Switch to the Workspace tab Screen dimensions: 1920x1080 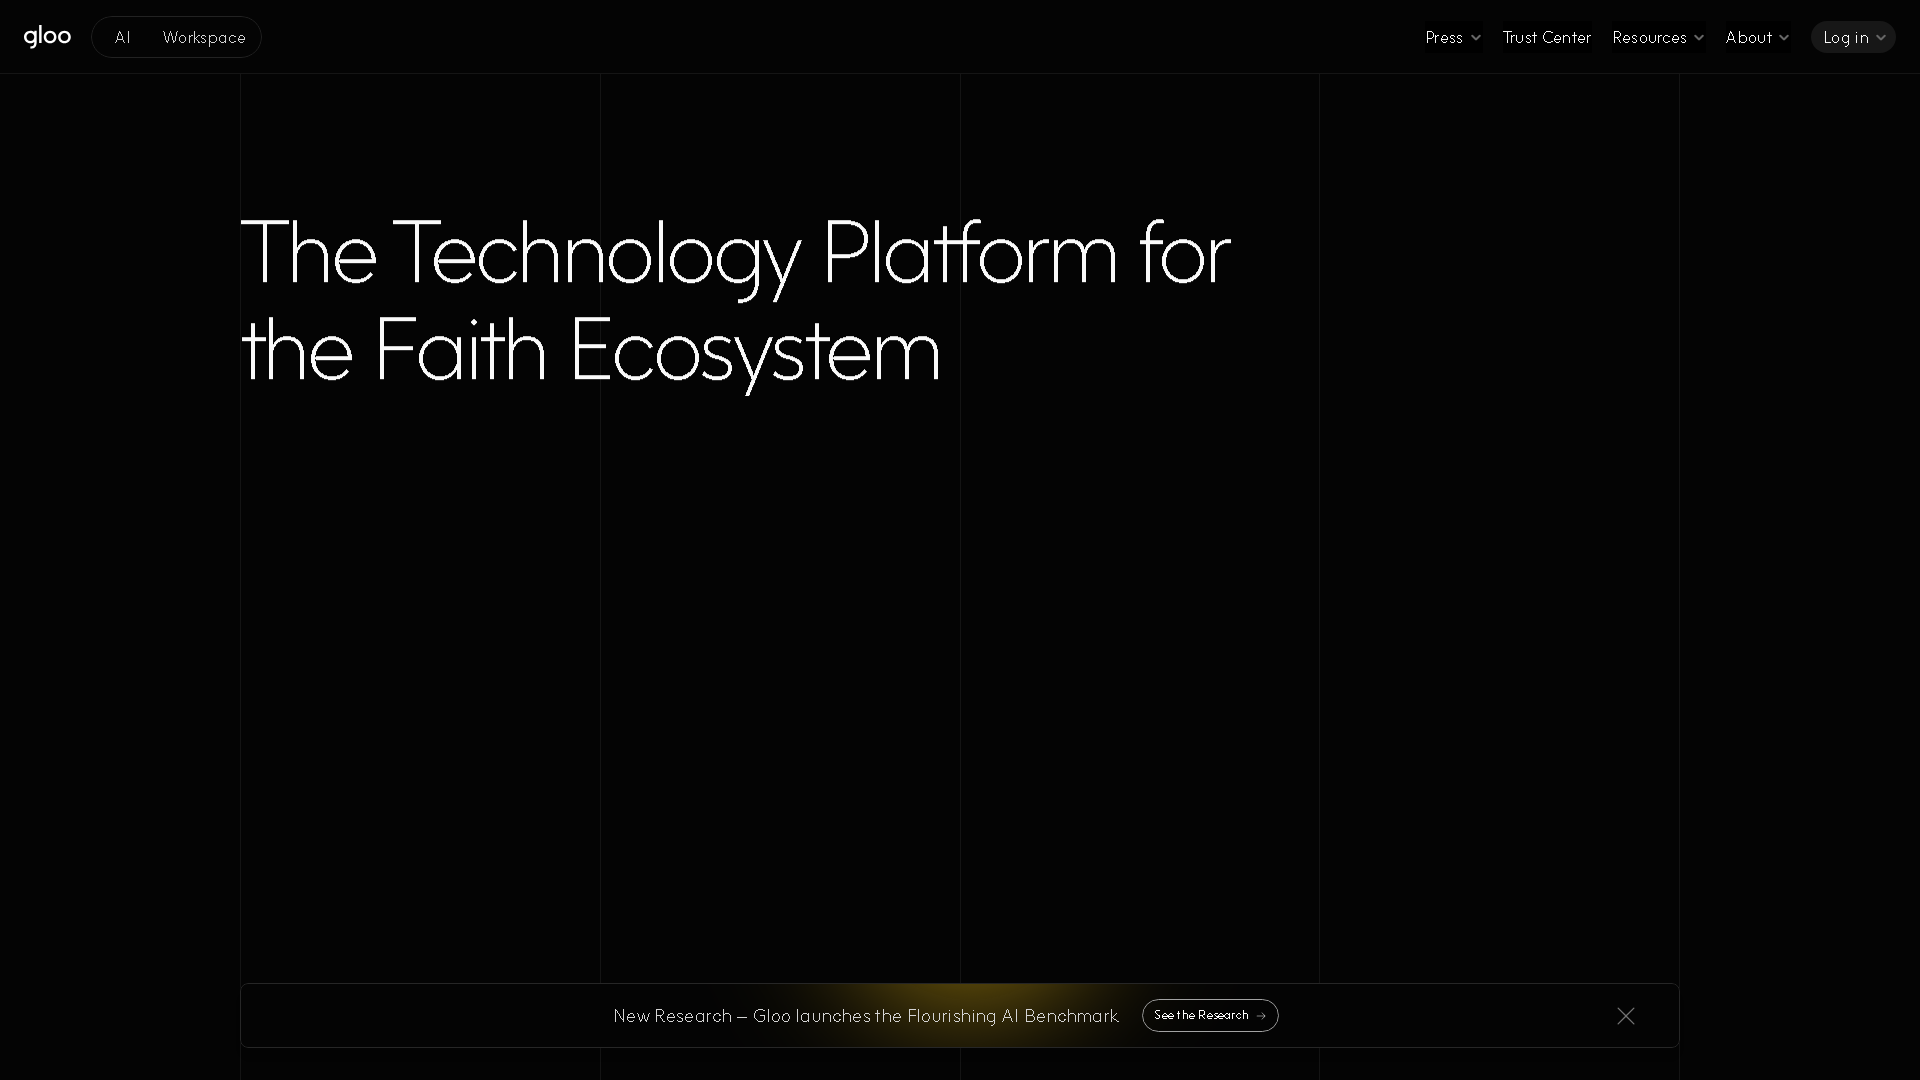pos(204,37)
